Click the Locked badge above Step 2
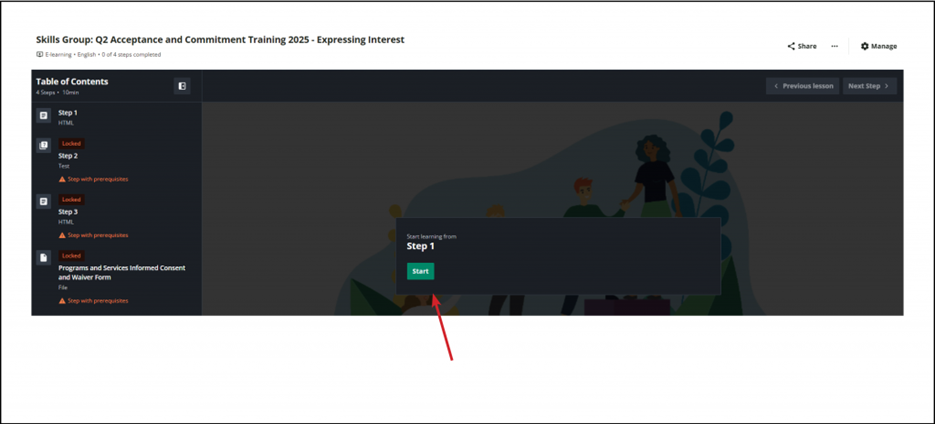 71,143
